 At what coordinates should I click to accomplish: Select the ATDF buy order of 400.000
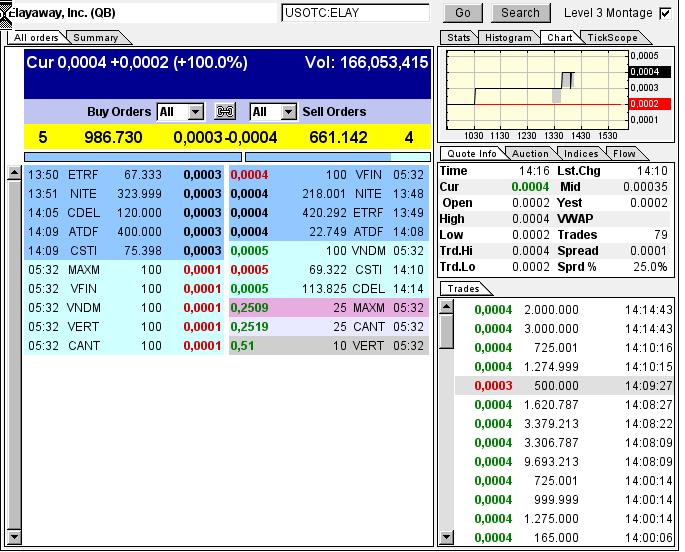124,231
